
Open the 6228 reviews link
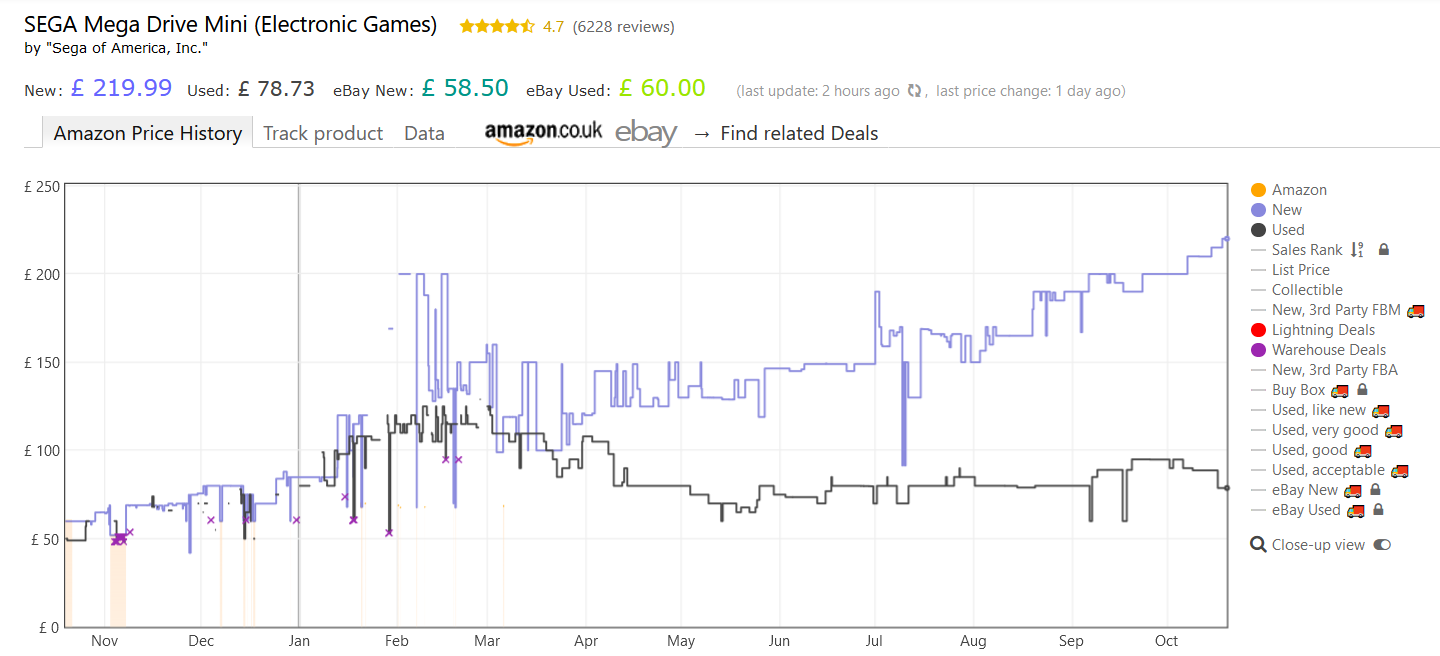pyautogui.click(x=623, y=27)
